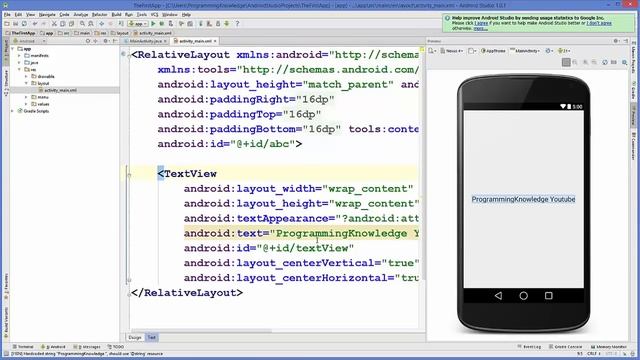Viewport: 640px width, 360px height.
Task: Click the Preview refresh icon
Action: pyautogui.click(x=605, y=62)
